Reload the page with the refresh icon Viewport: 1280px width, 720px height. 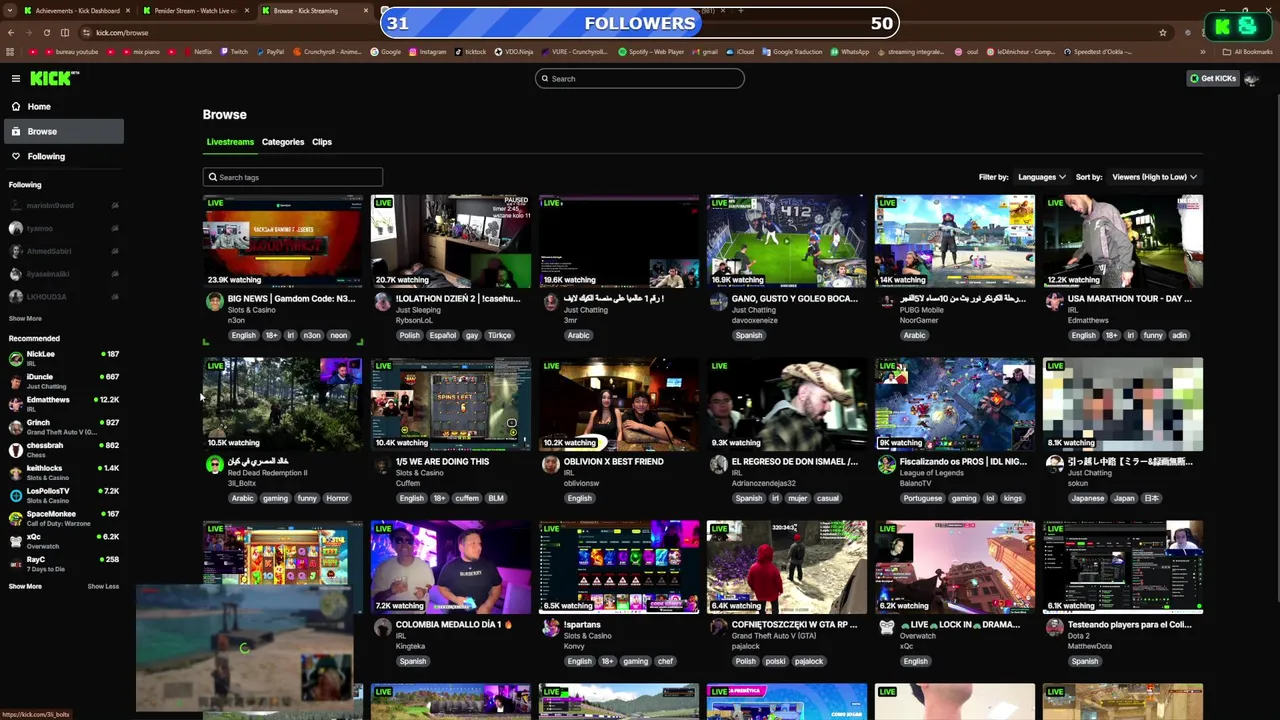46,32
